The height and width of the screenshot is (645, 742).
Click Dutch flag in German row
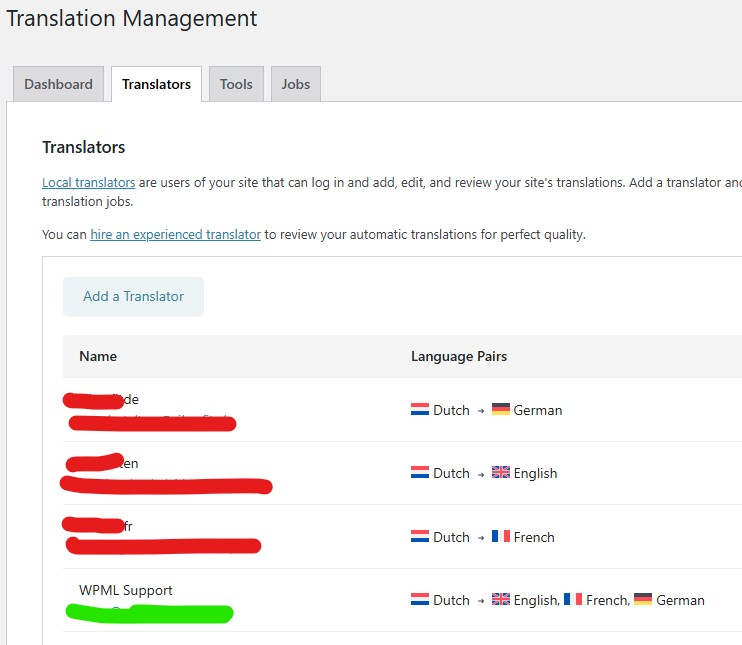pos(420,409)
